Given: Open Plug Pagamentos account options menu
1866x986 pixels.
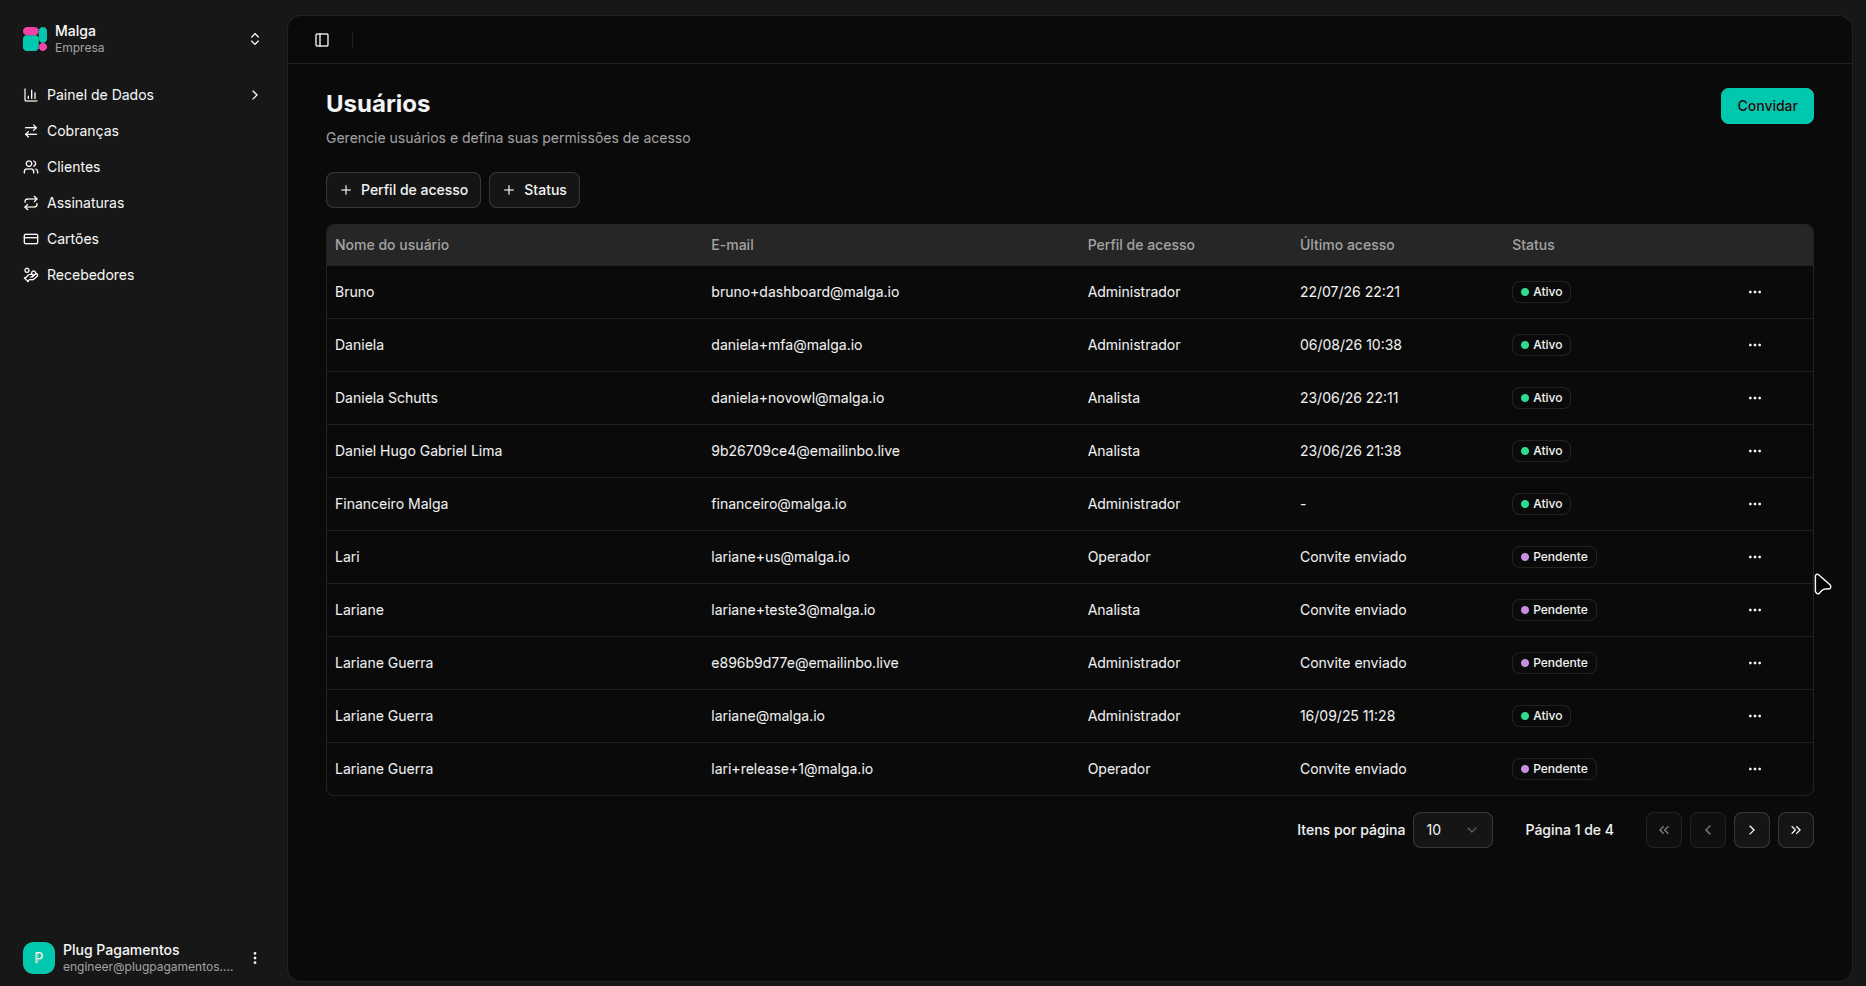Looking at the screenshot, I should [255, 958].
